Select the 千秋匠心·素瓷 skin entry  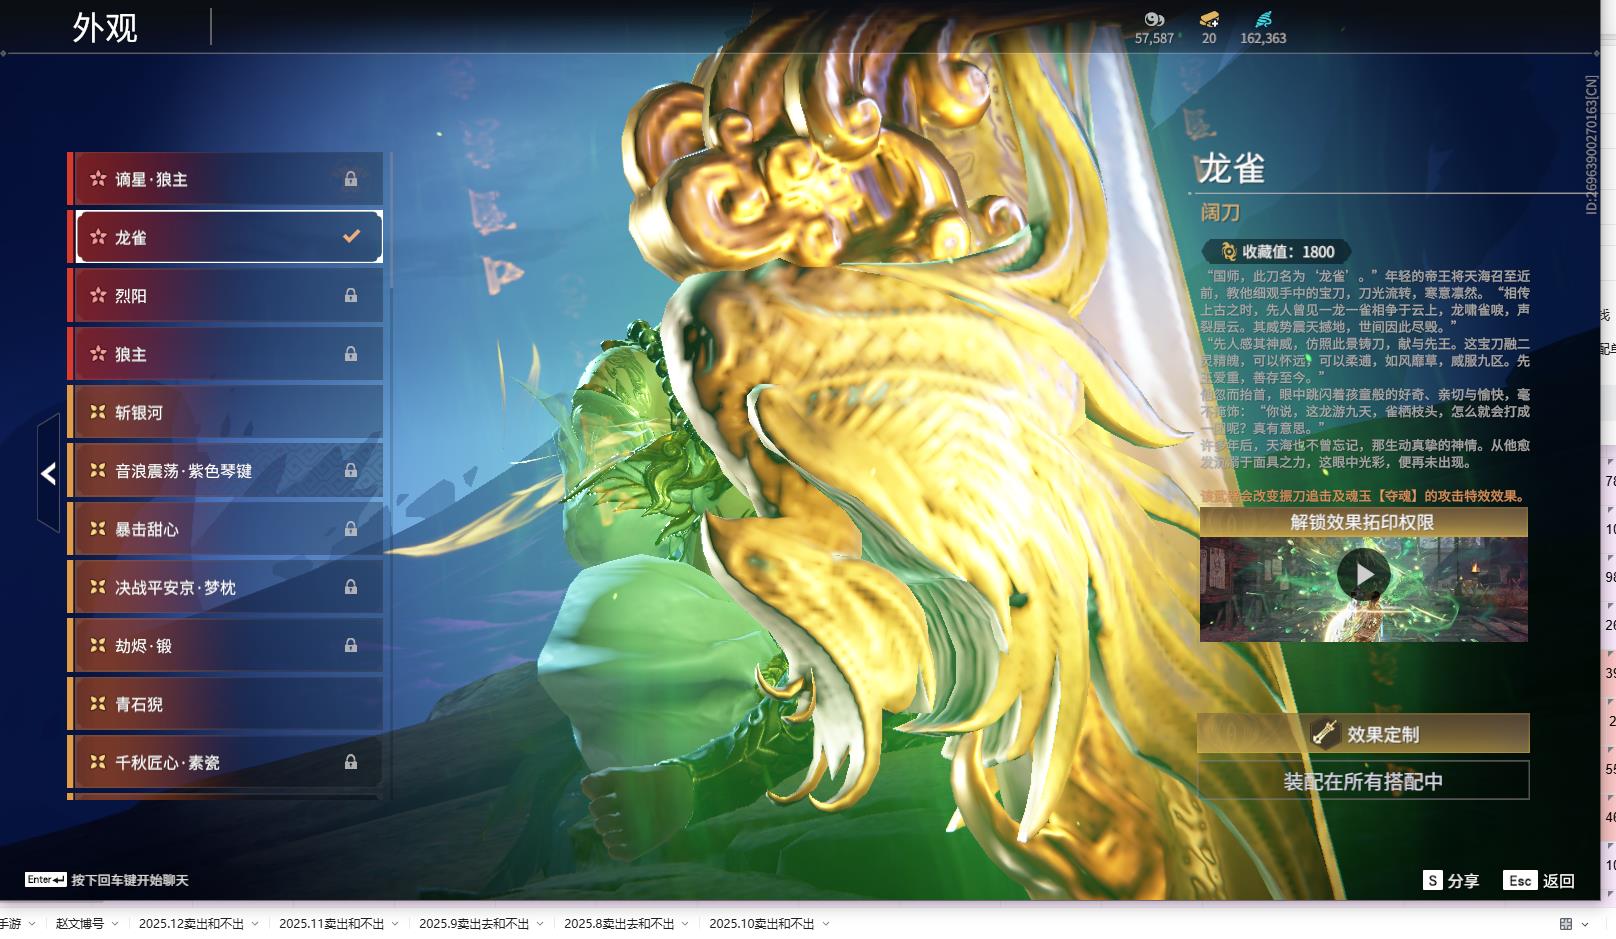226,762
